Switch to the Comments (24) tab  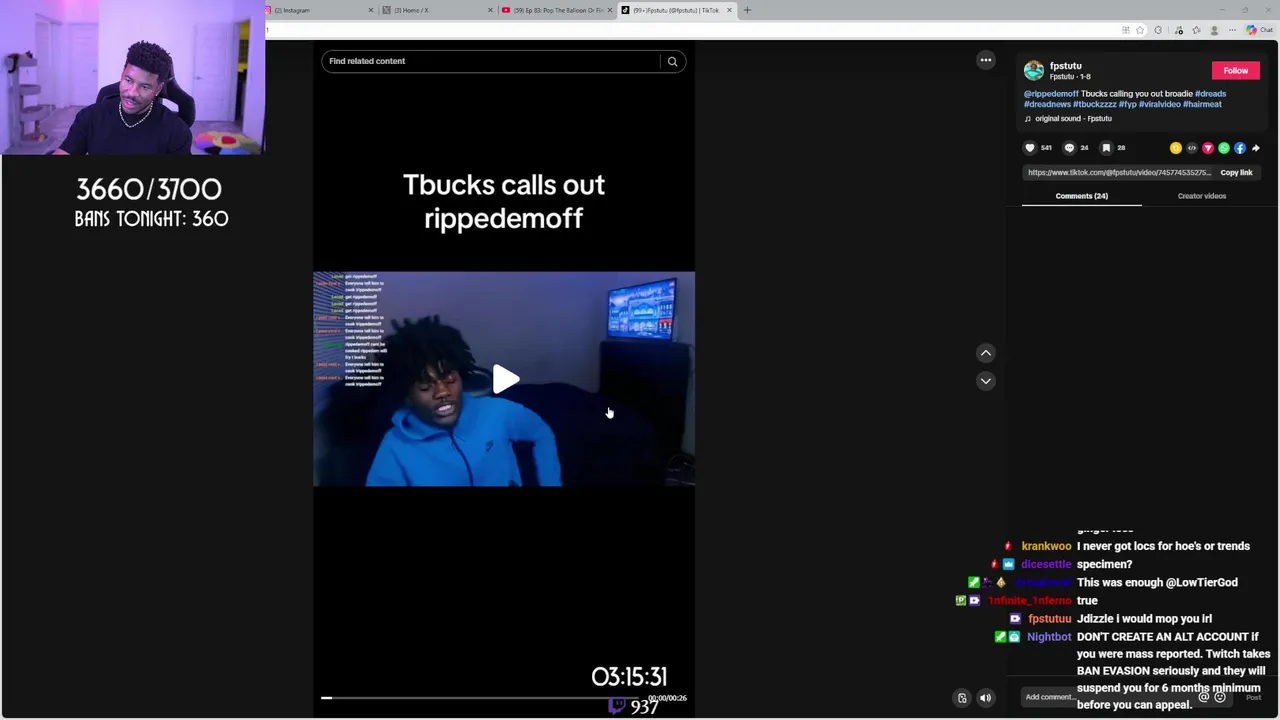[1081, 196]
